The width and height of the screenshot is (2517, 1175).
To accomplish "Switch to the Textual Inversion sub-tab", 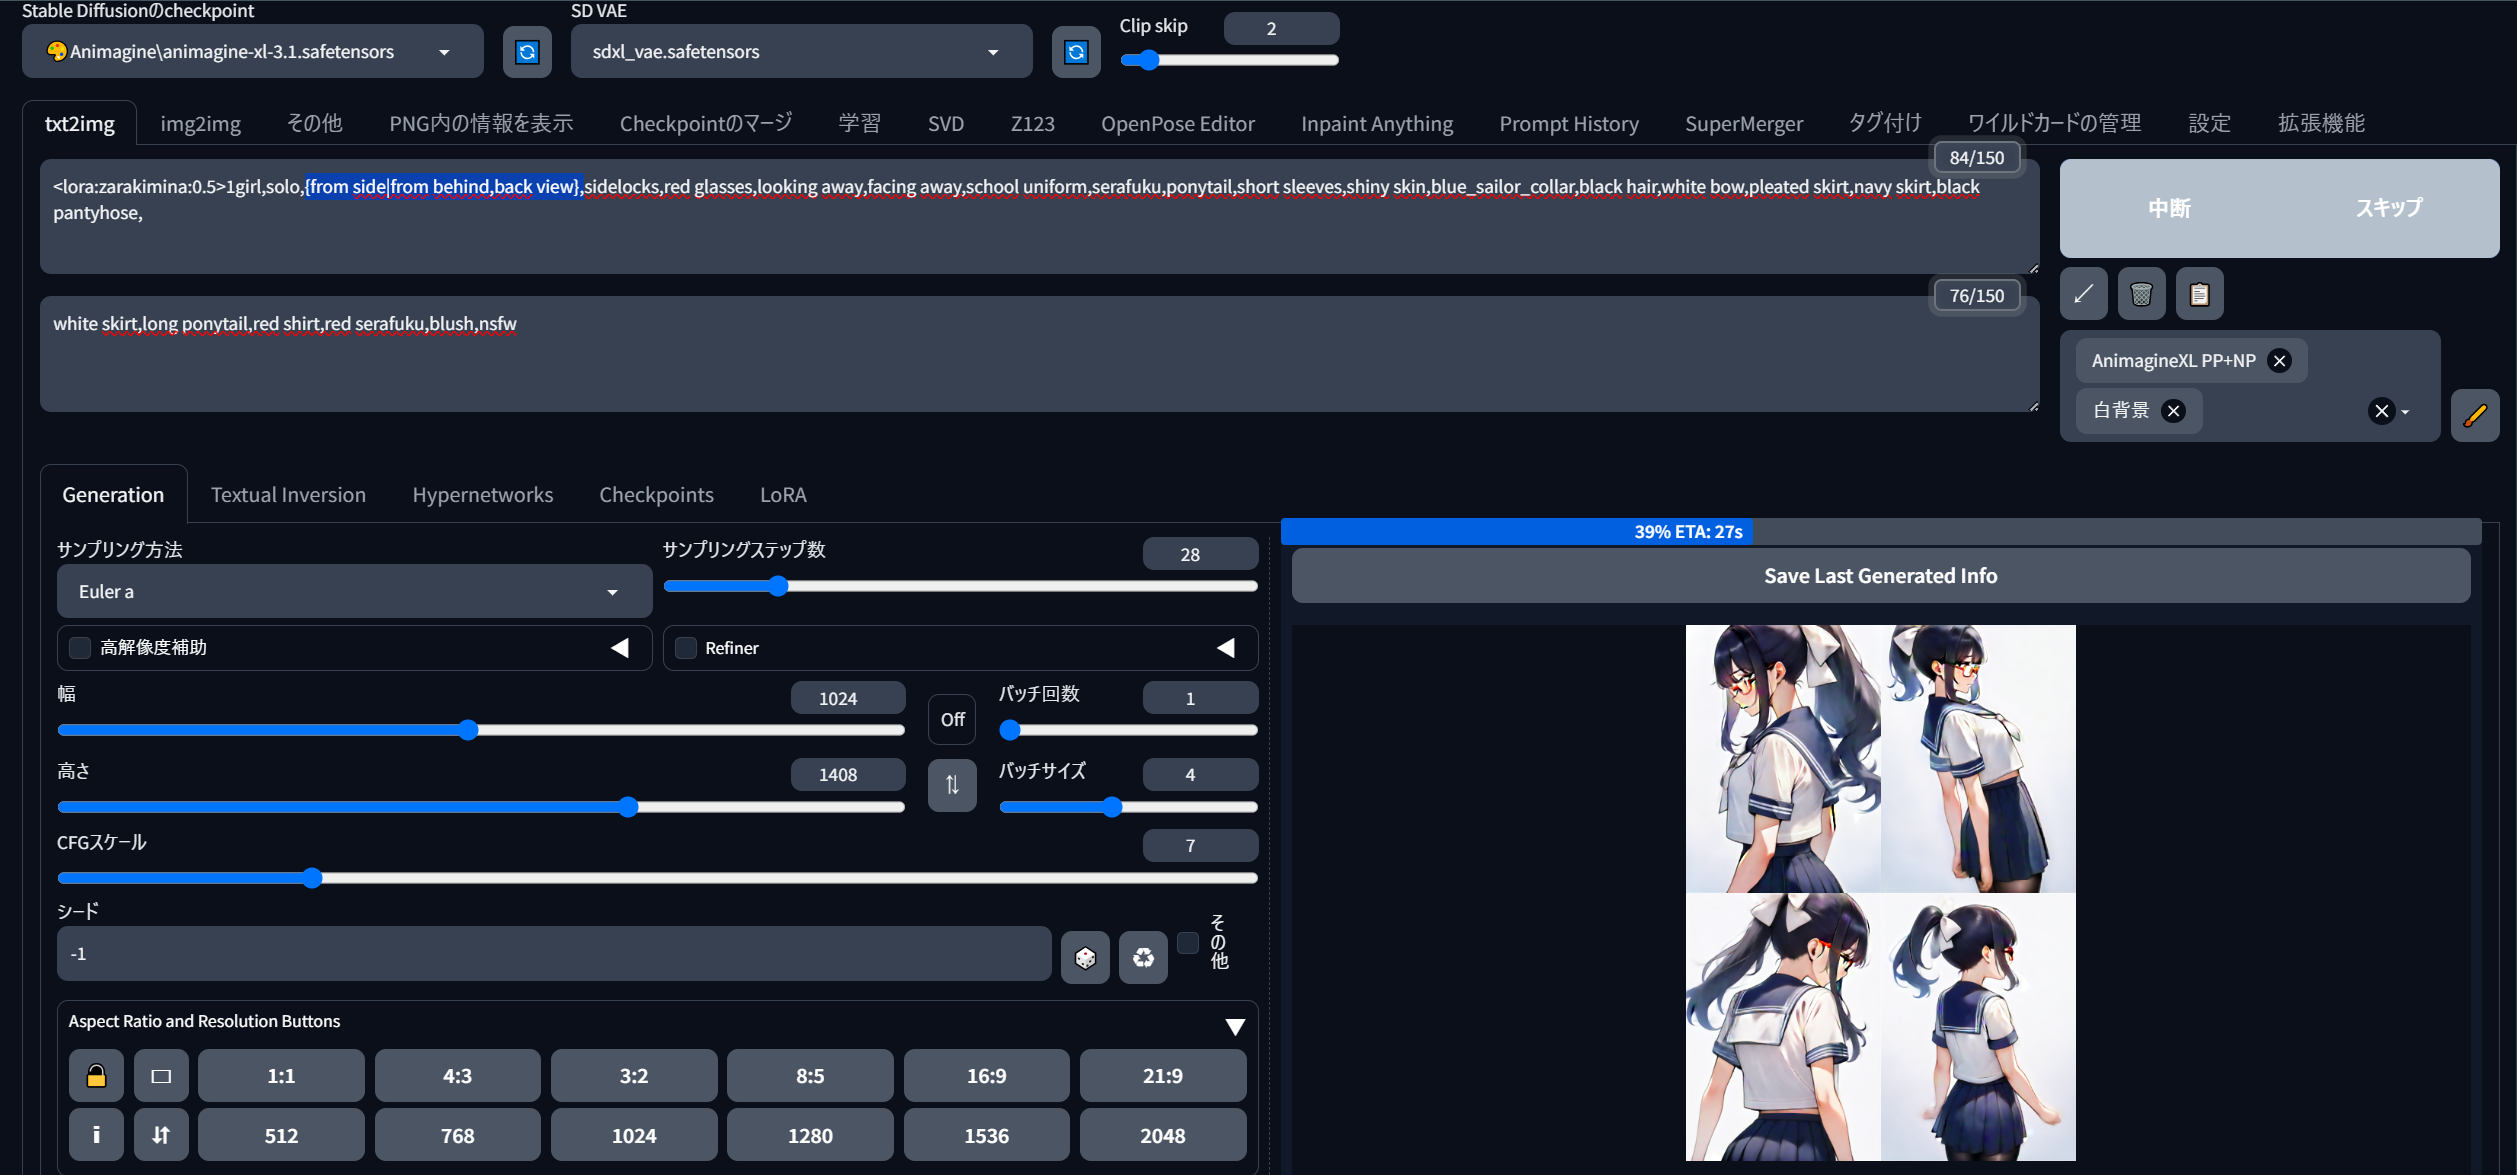I will click(288, 495).
